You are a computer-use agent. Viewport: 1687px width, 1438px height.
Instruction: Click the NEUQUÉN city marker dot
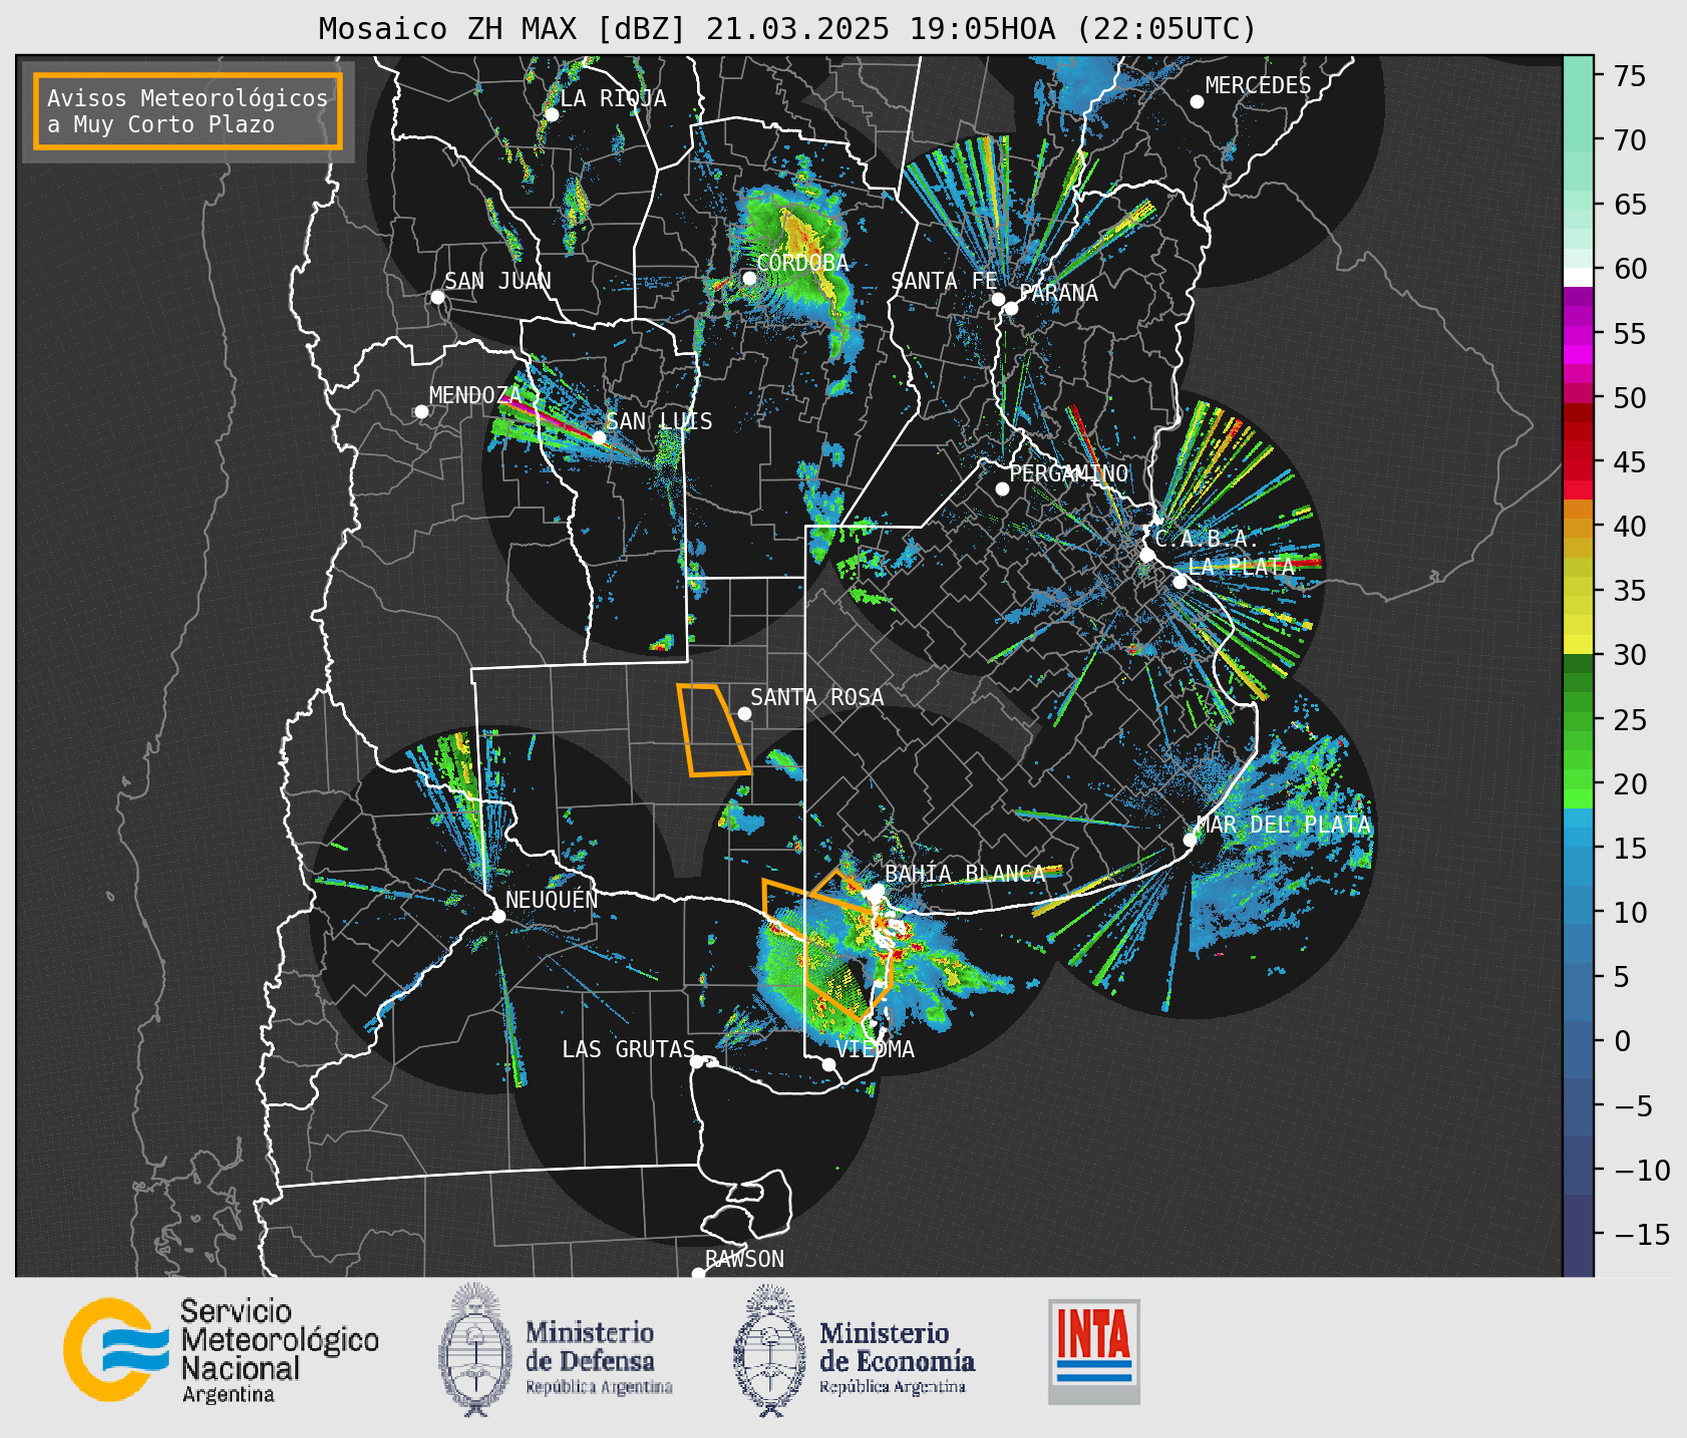[498, 916]
